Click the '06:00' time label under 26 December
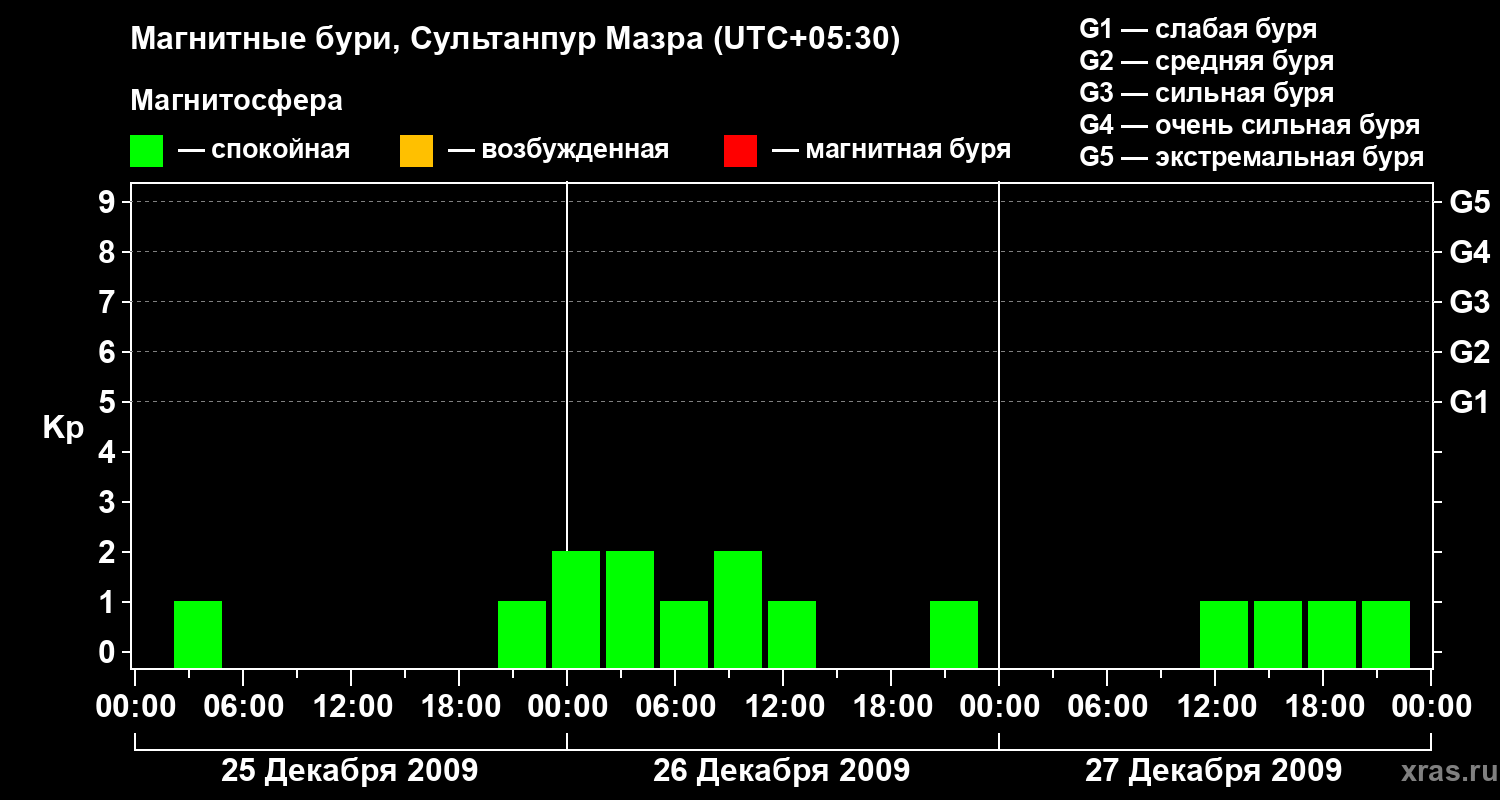The image size is (1500, 800). 675,707
